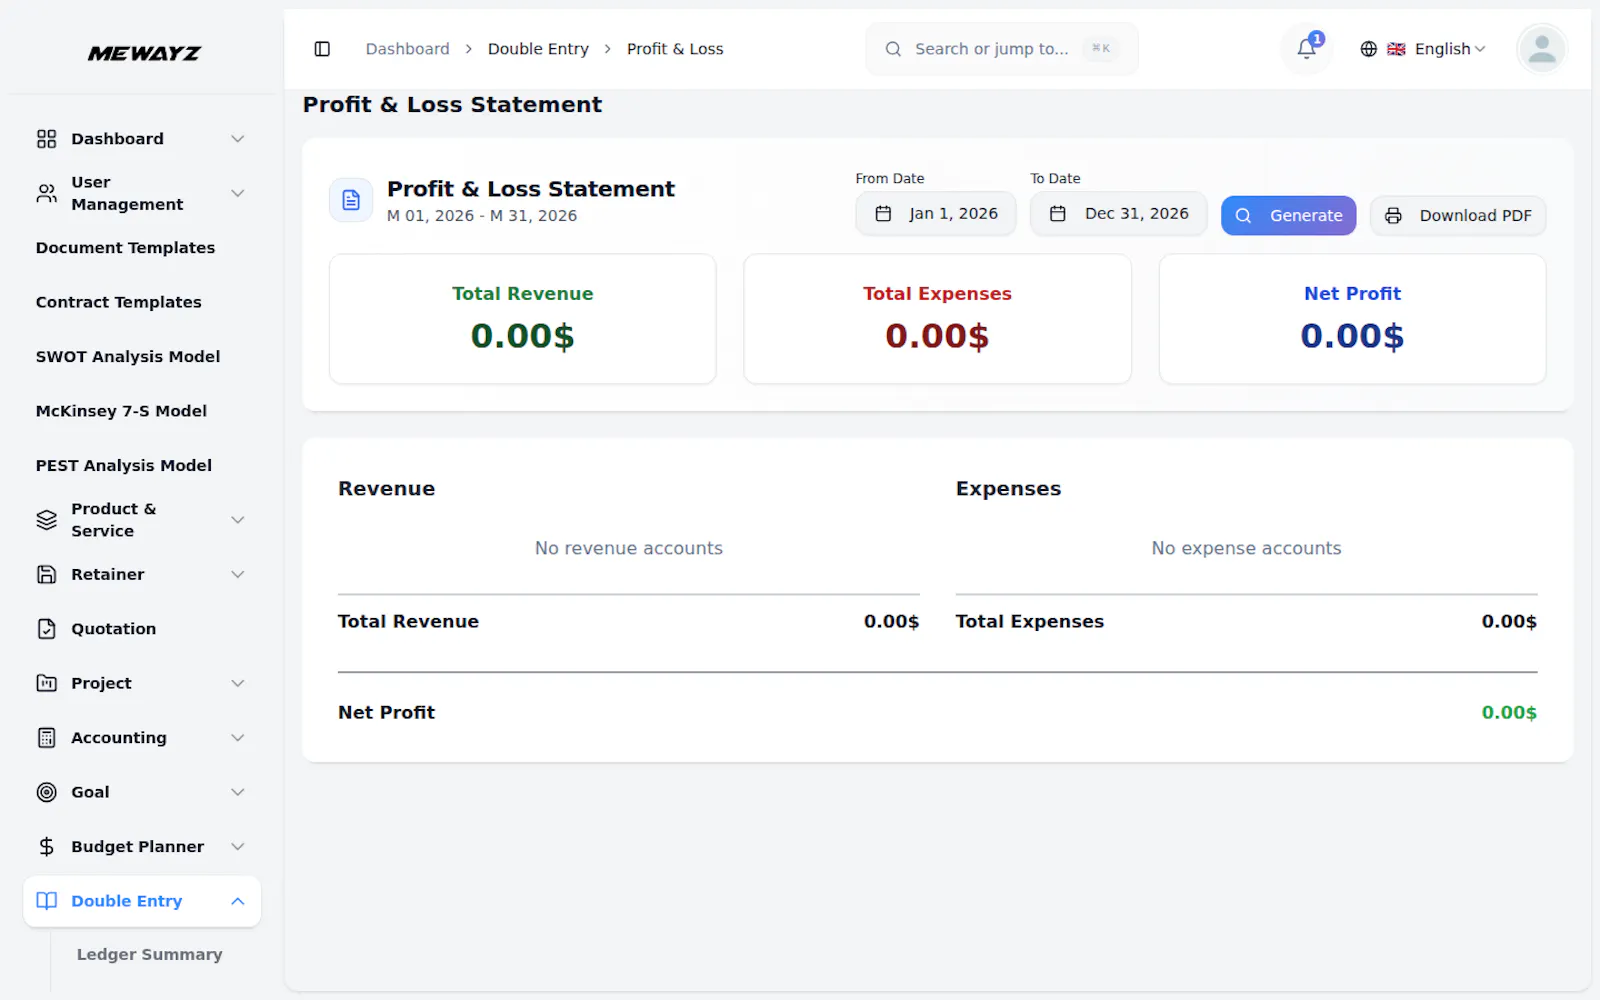The image size is (1600, 1000).
Task: Click 'No revenue accounts' text
Action: coord(628,549)
